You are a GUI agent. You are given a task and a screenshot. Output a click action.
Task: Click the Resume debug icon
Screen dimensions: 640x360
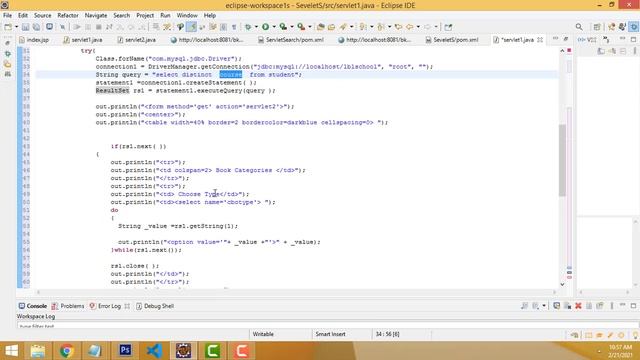(x=77, y=27)
